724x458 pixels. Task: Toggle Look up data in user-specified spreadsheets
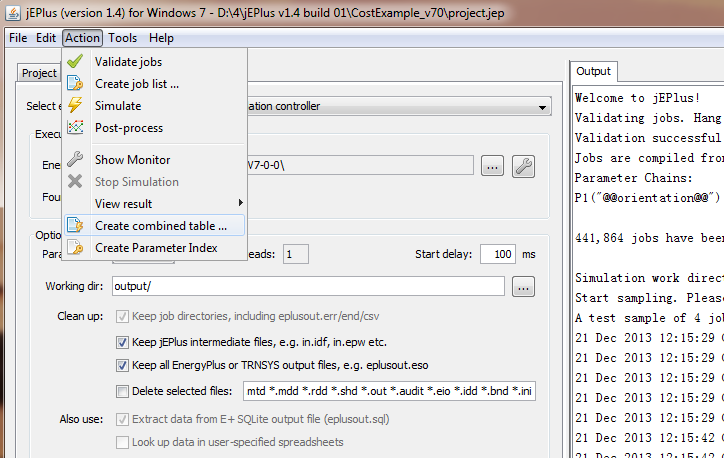pos(122,442)
